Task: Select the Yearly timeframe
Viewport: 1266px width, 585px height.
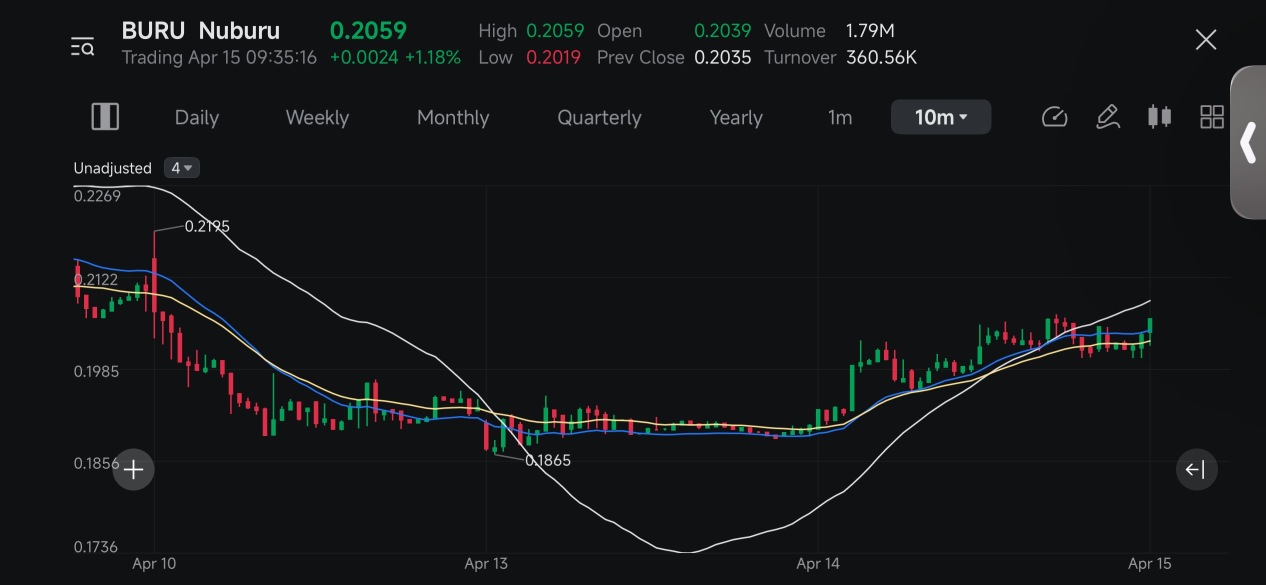Action: [736, 118]
